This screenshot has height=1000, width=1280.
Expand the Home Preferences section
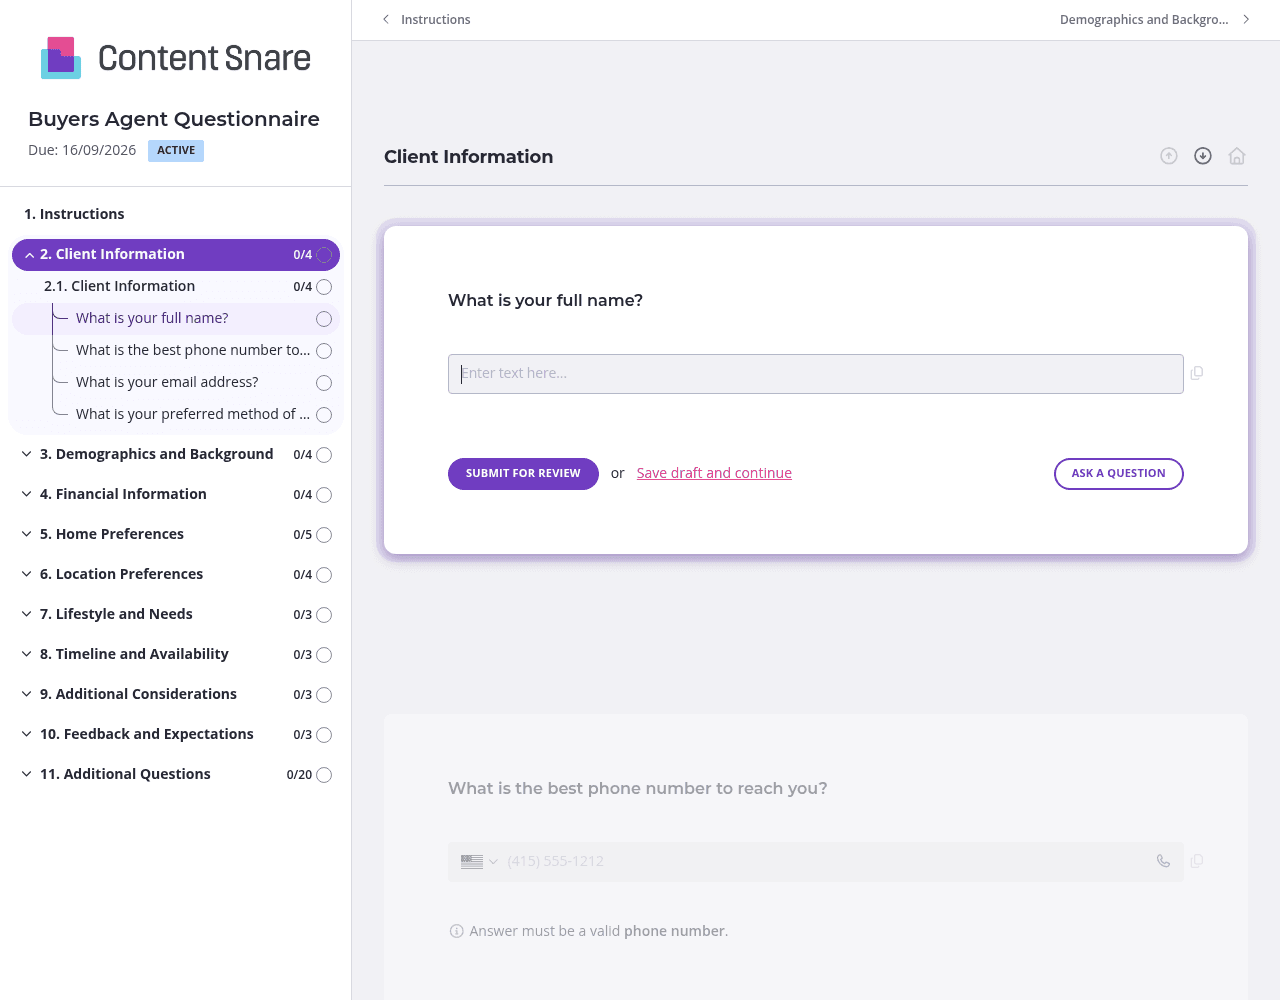(x=27, y=534)
